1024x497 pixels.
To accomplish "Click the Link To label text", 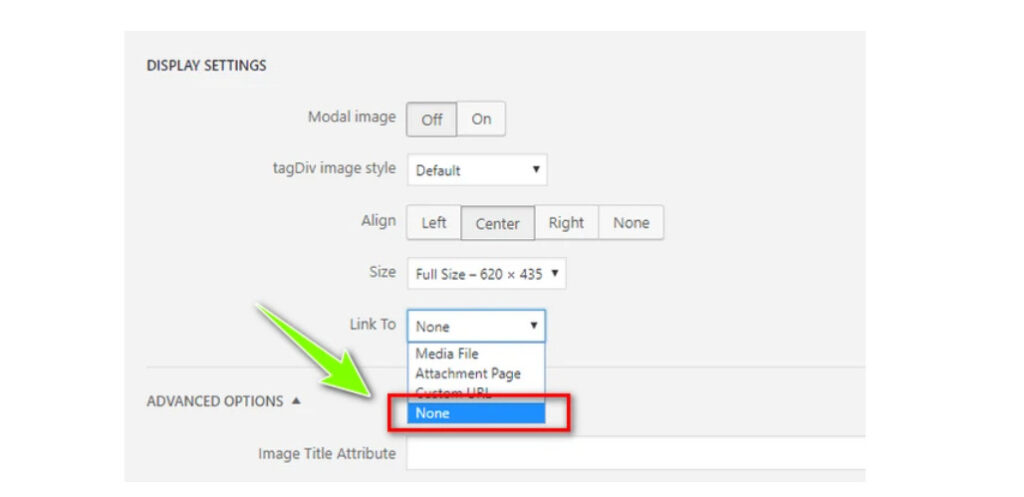I will (373, 324).
